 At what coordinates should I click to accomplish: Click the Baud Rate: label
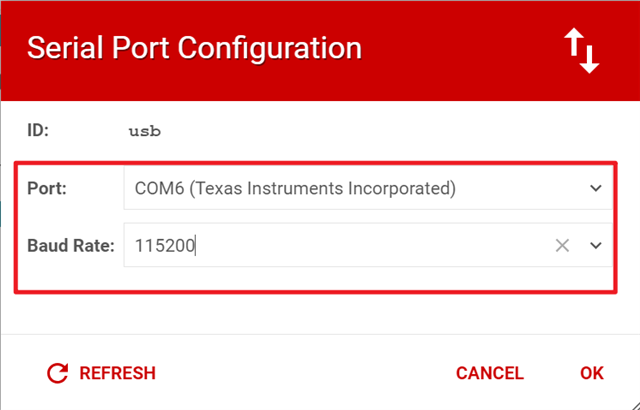[x=71, y=246]
